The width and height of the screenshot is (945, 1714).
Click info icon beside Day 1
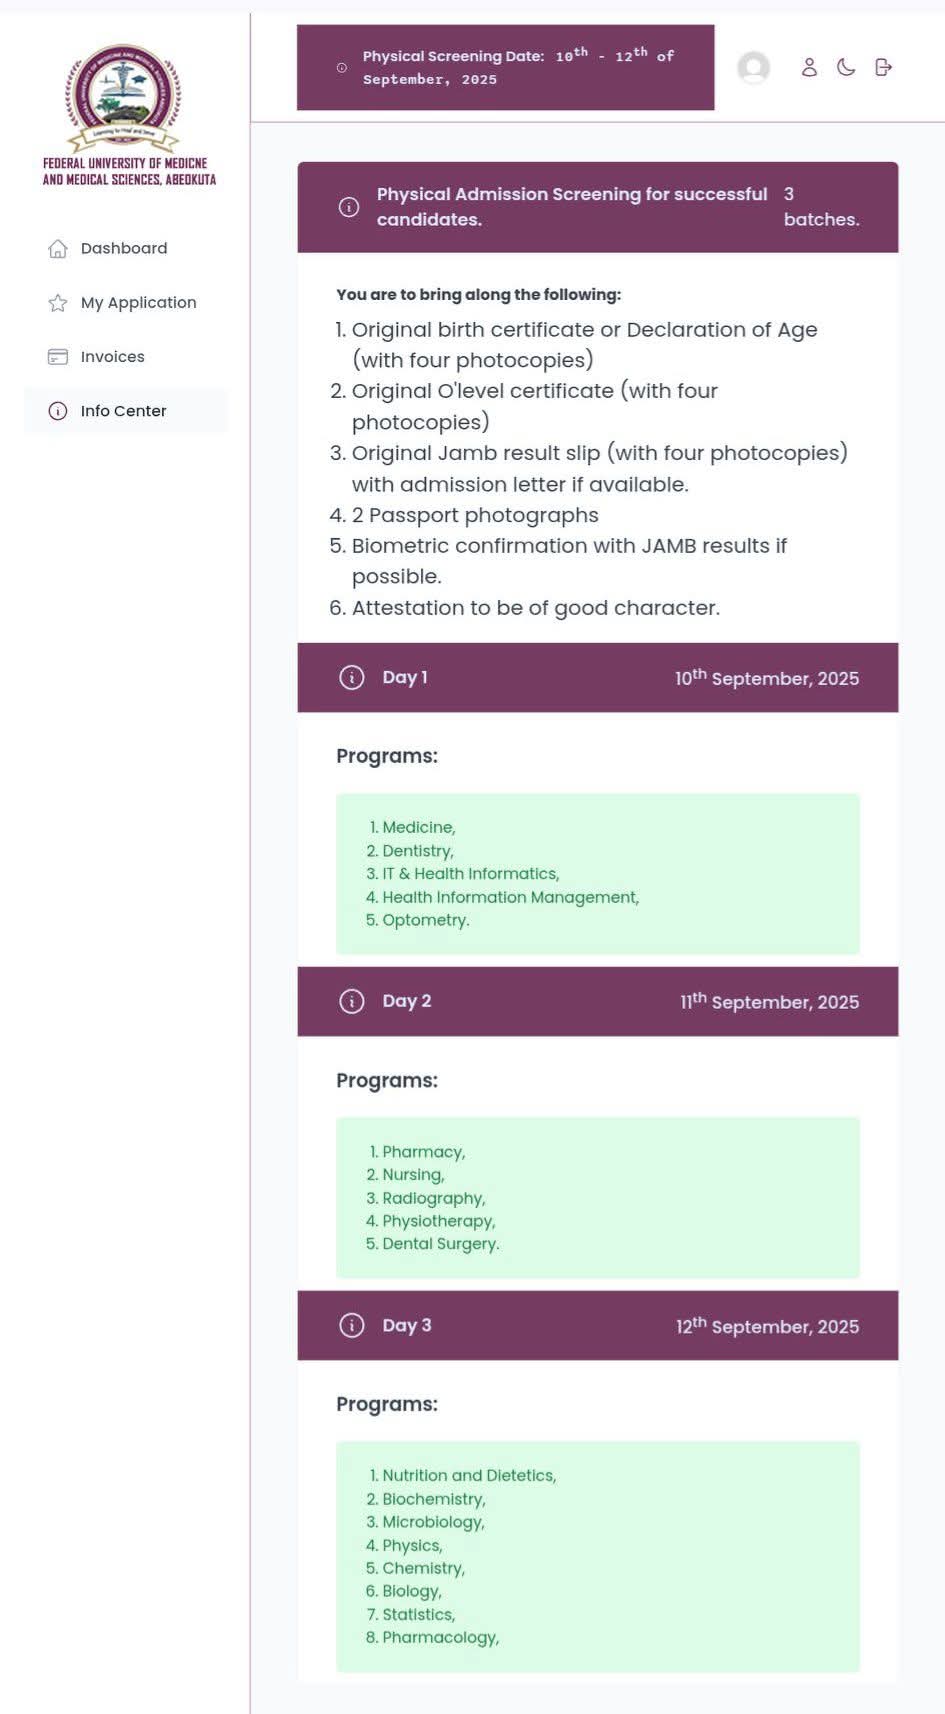pos(352,677)
